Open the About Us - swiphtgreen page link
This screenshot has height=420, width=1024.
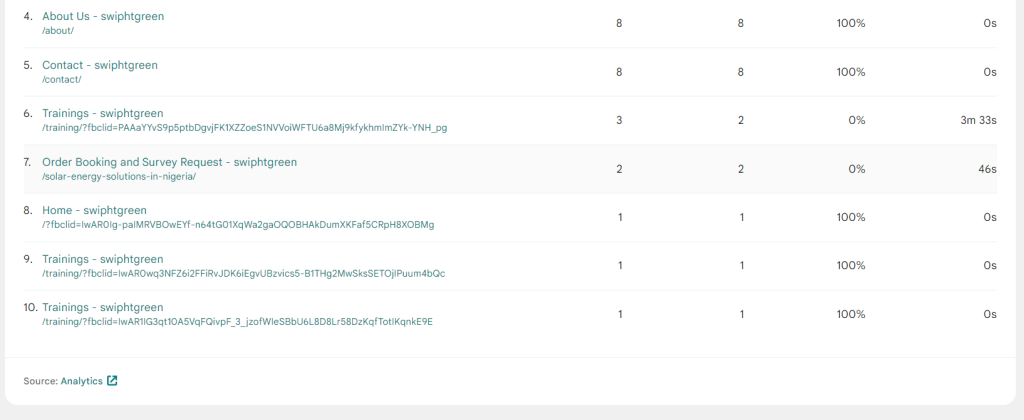(x=102, y=17)
